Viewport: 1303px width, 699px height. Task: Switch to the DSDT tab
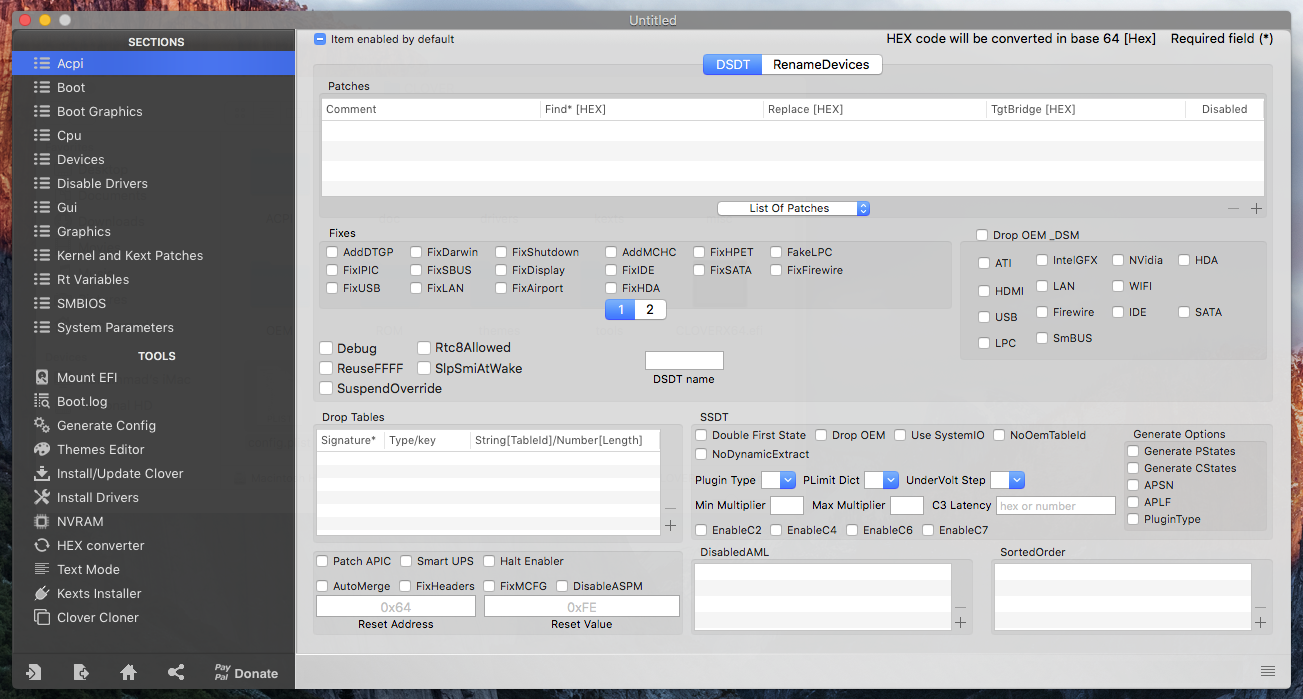coord(733,64)
